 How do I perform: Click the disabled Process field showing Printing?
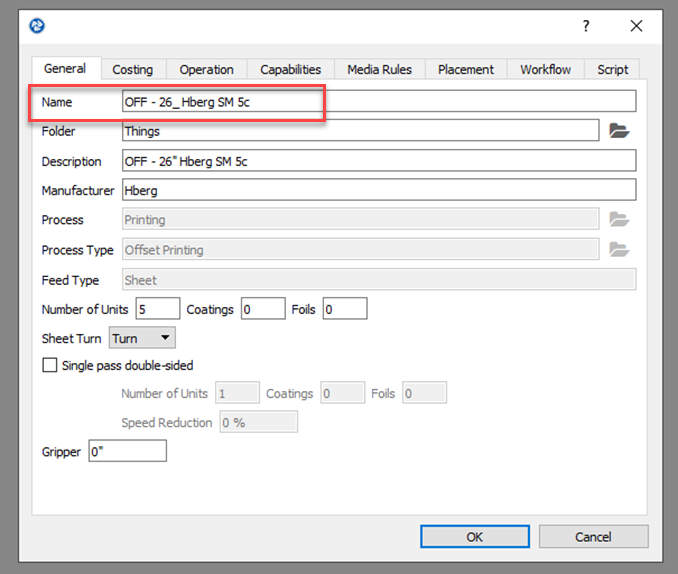(360, 219)
